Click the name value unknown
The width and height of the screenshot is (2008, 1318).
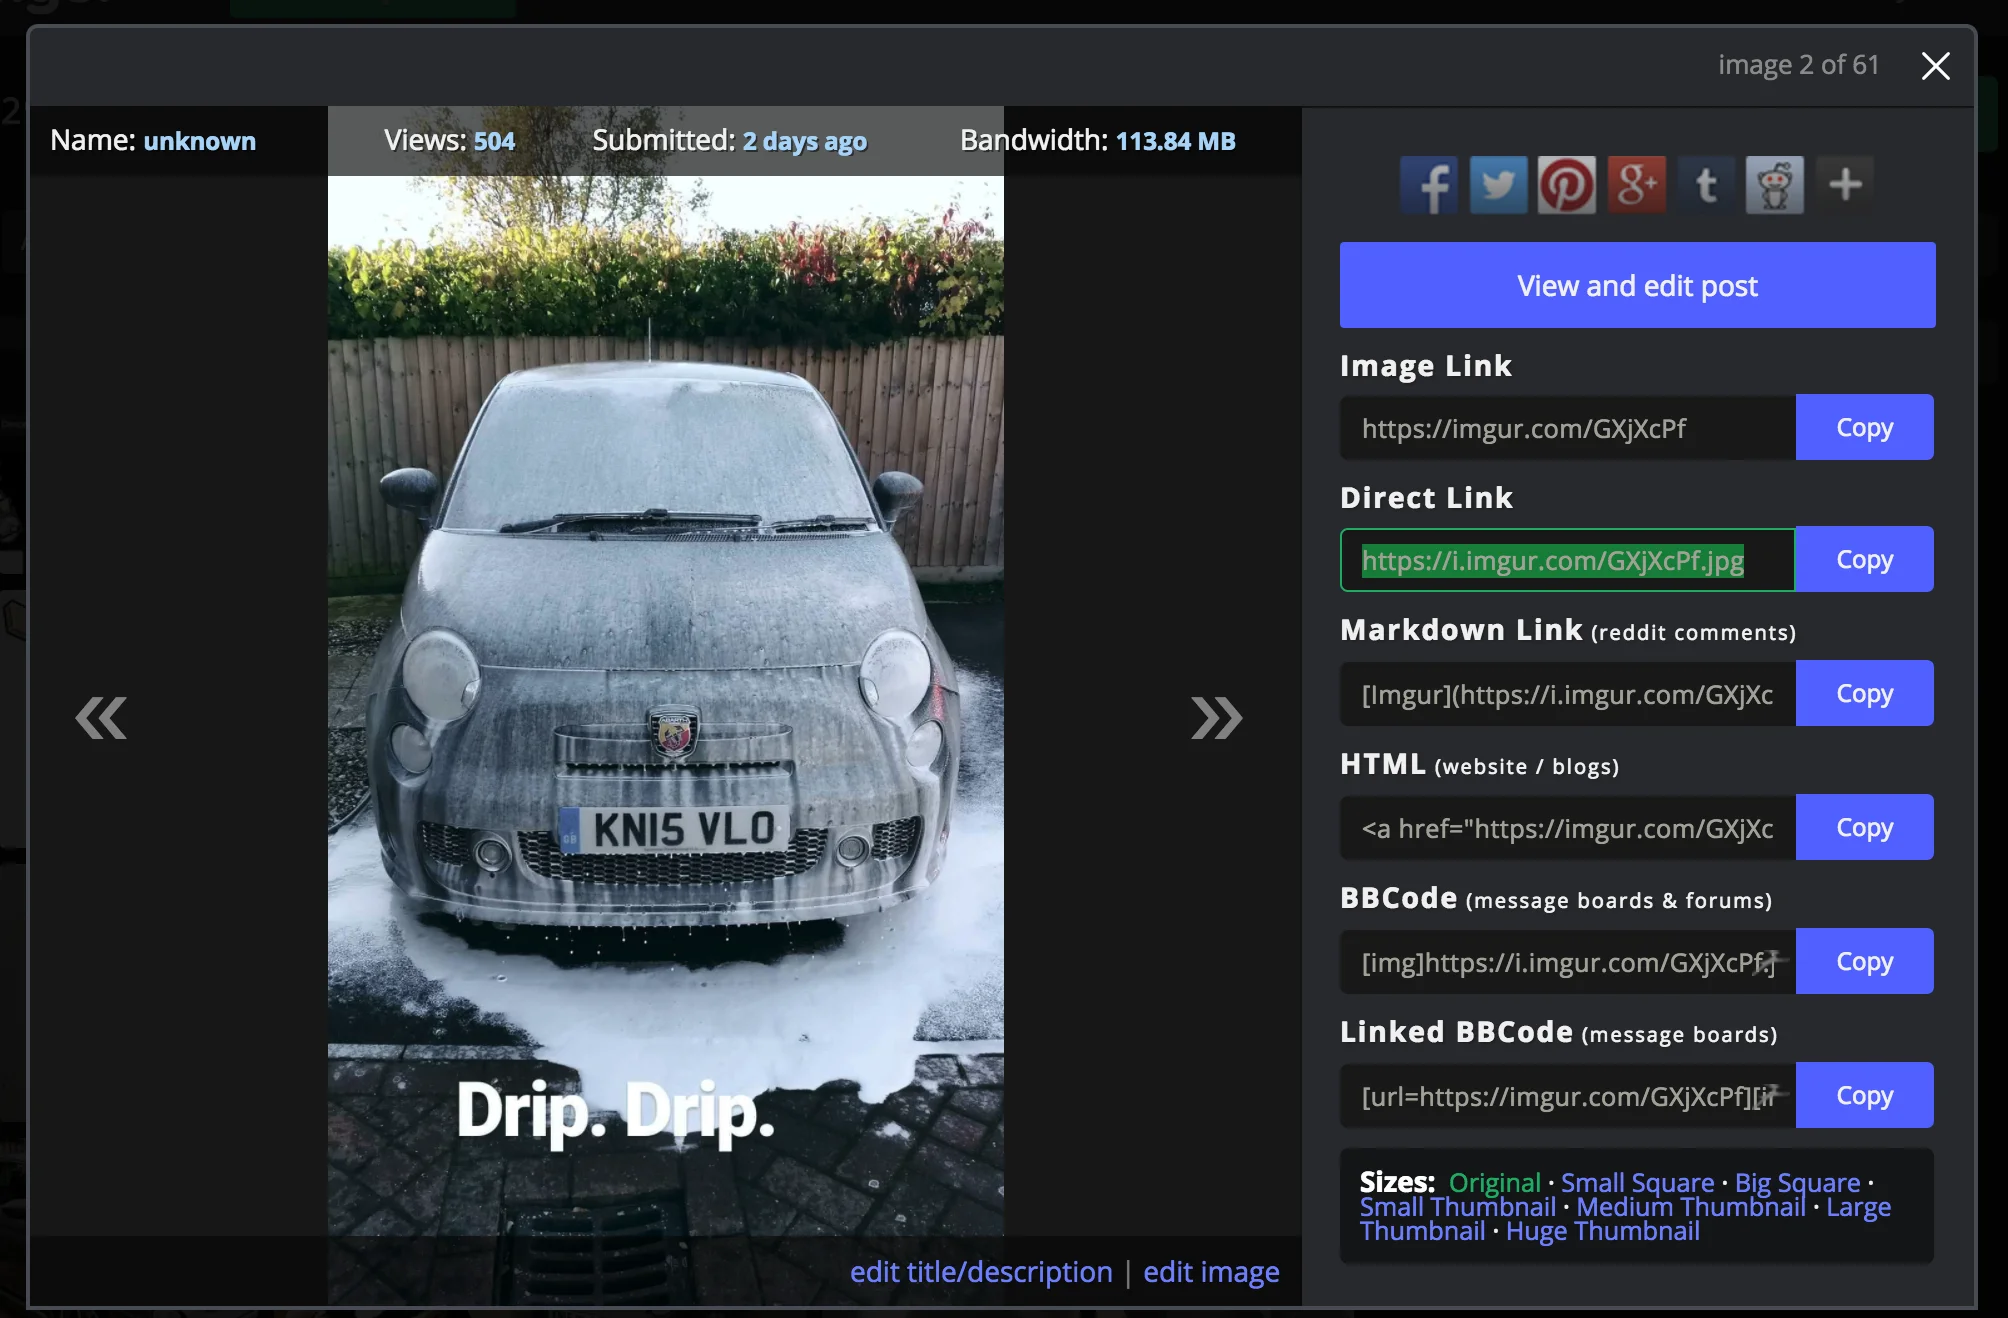point(200,141)
